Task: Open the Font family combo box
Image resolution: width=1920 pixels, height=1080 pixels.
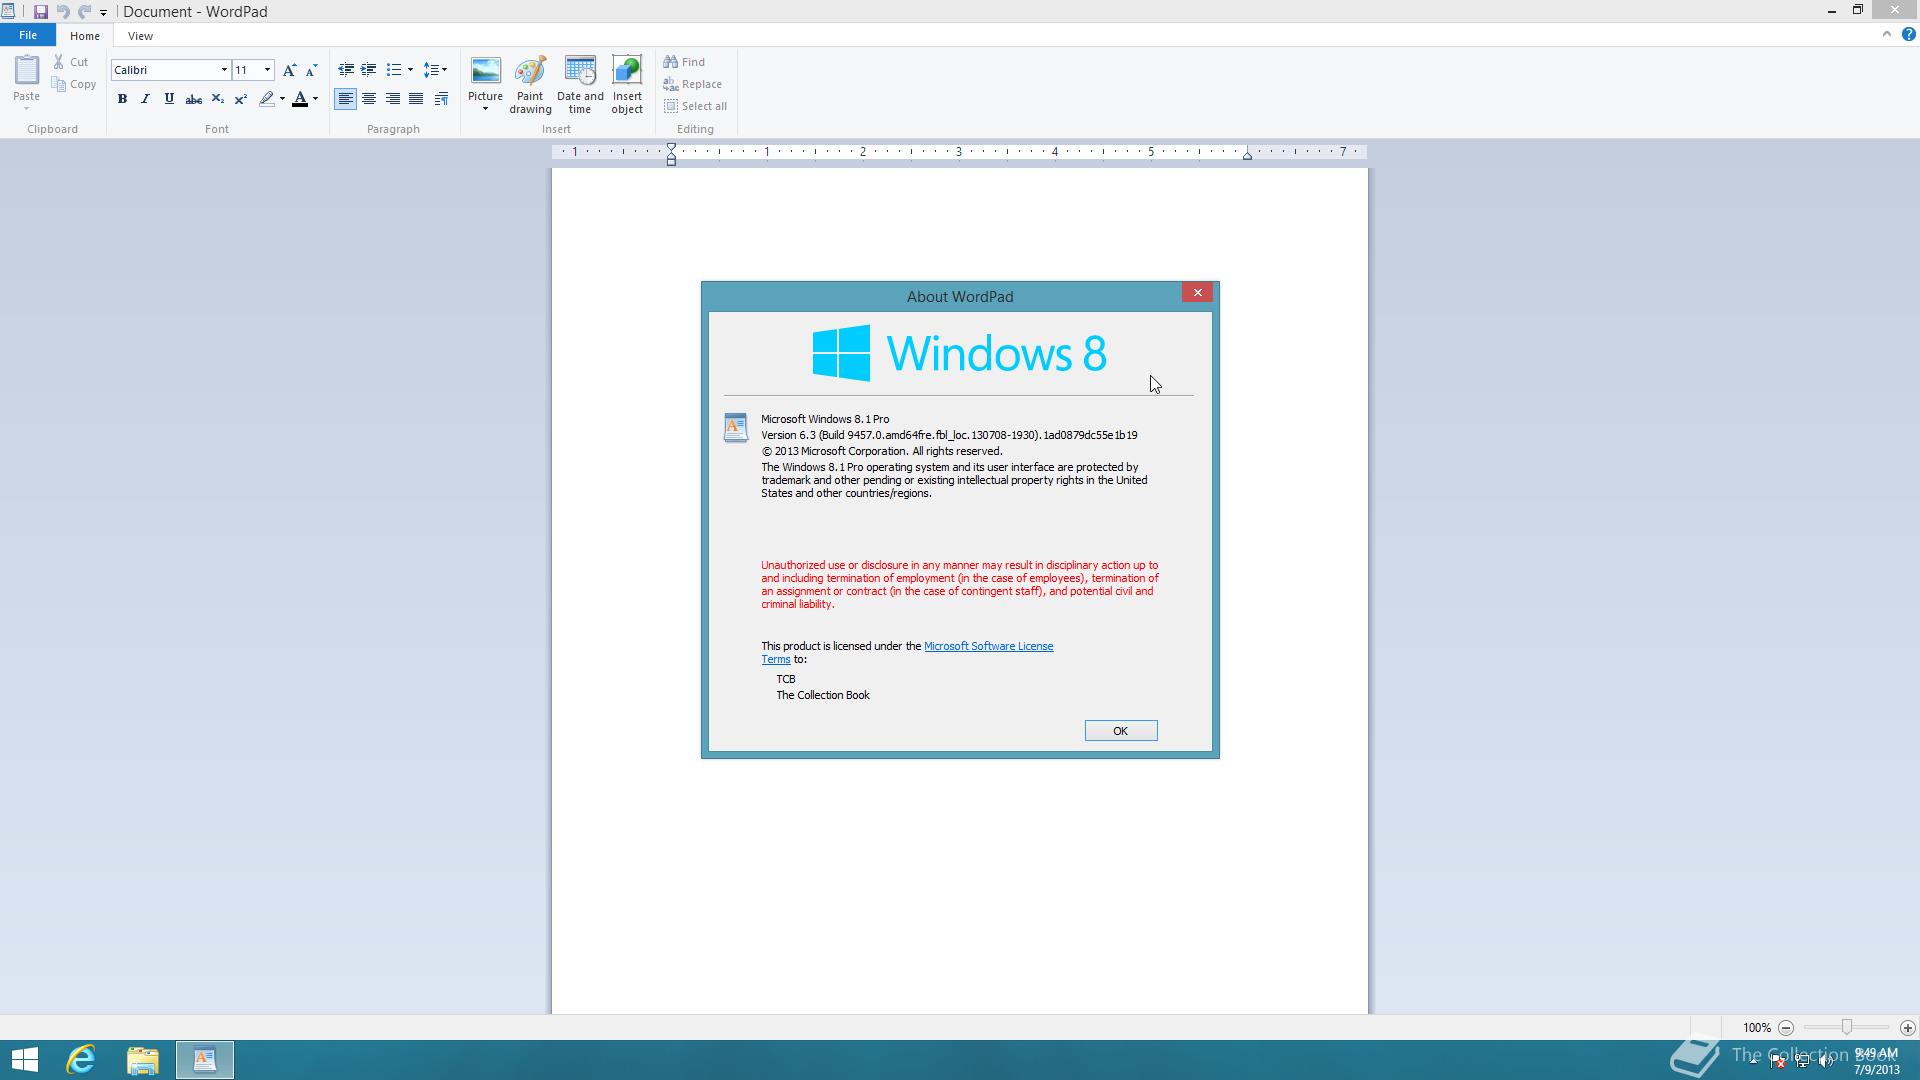Action: click(x=171, y=70)
